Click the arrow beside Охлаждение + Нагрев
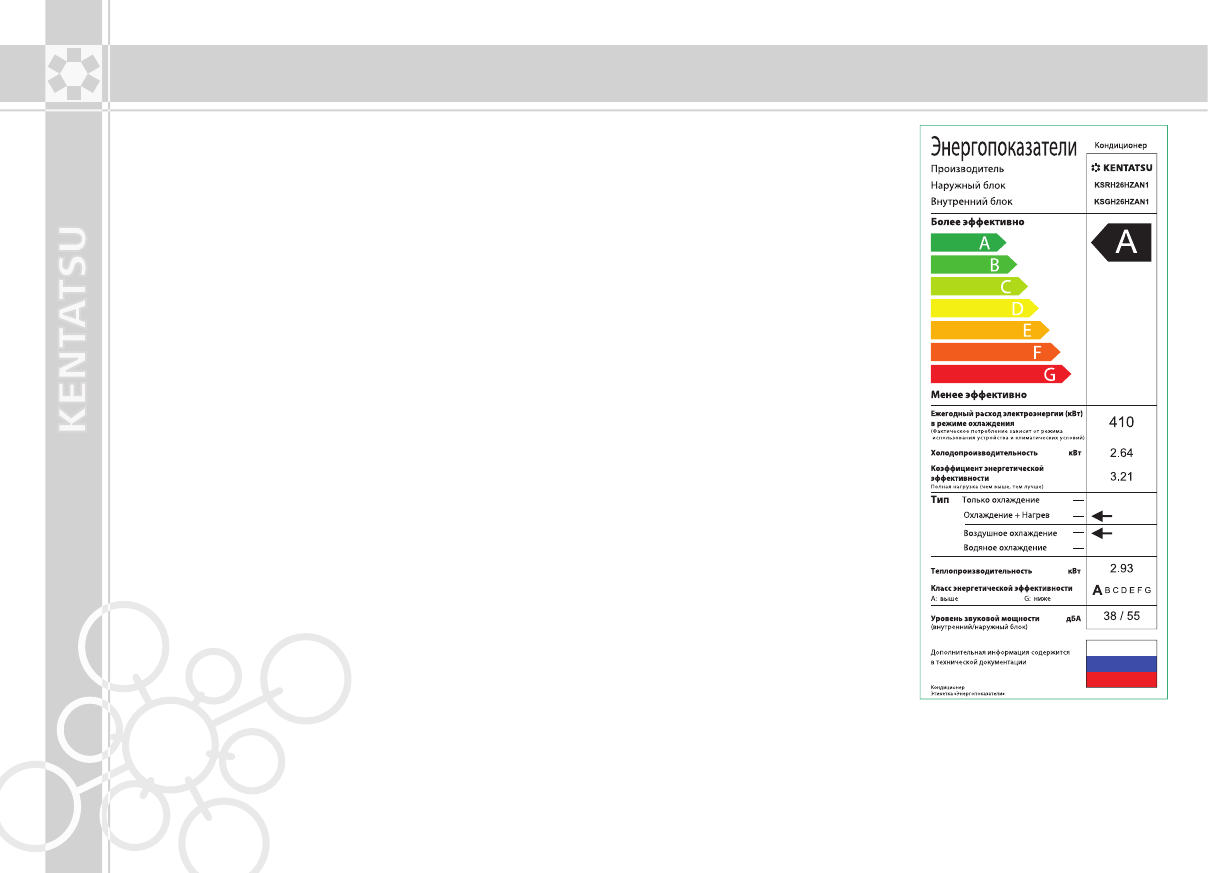Viewport: 1208px width, 873px height. (x=1101, y=516)
